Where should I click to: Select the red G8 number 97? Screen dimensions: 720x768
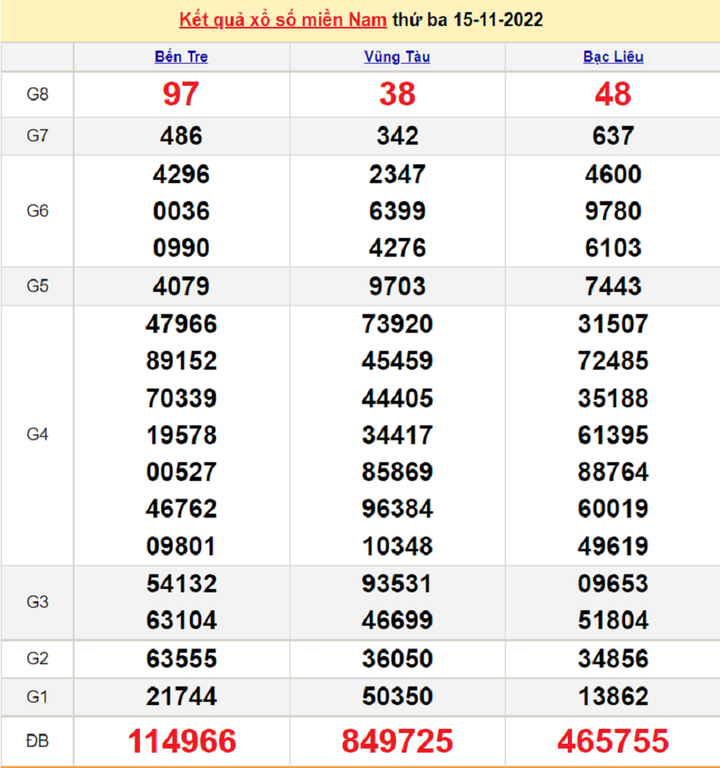click(x=181, y=94)
